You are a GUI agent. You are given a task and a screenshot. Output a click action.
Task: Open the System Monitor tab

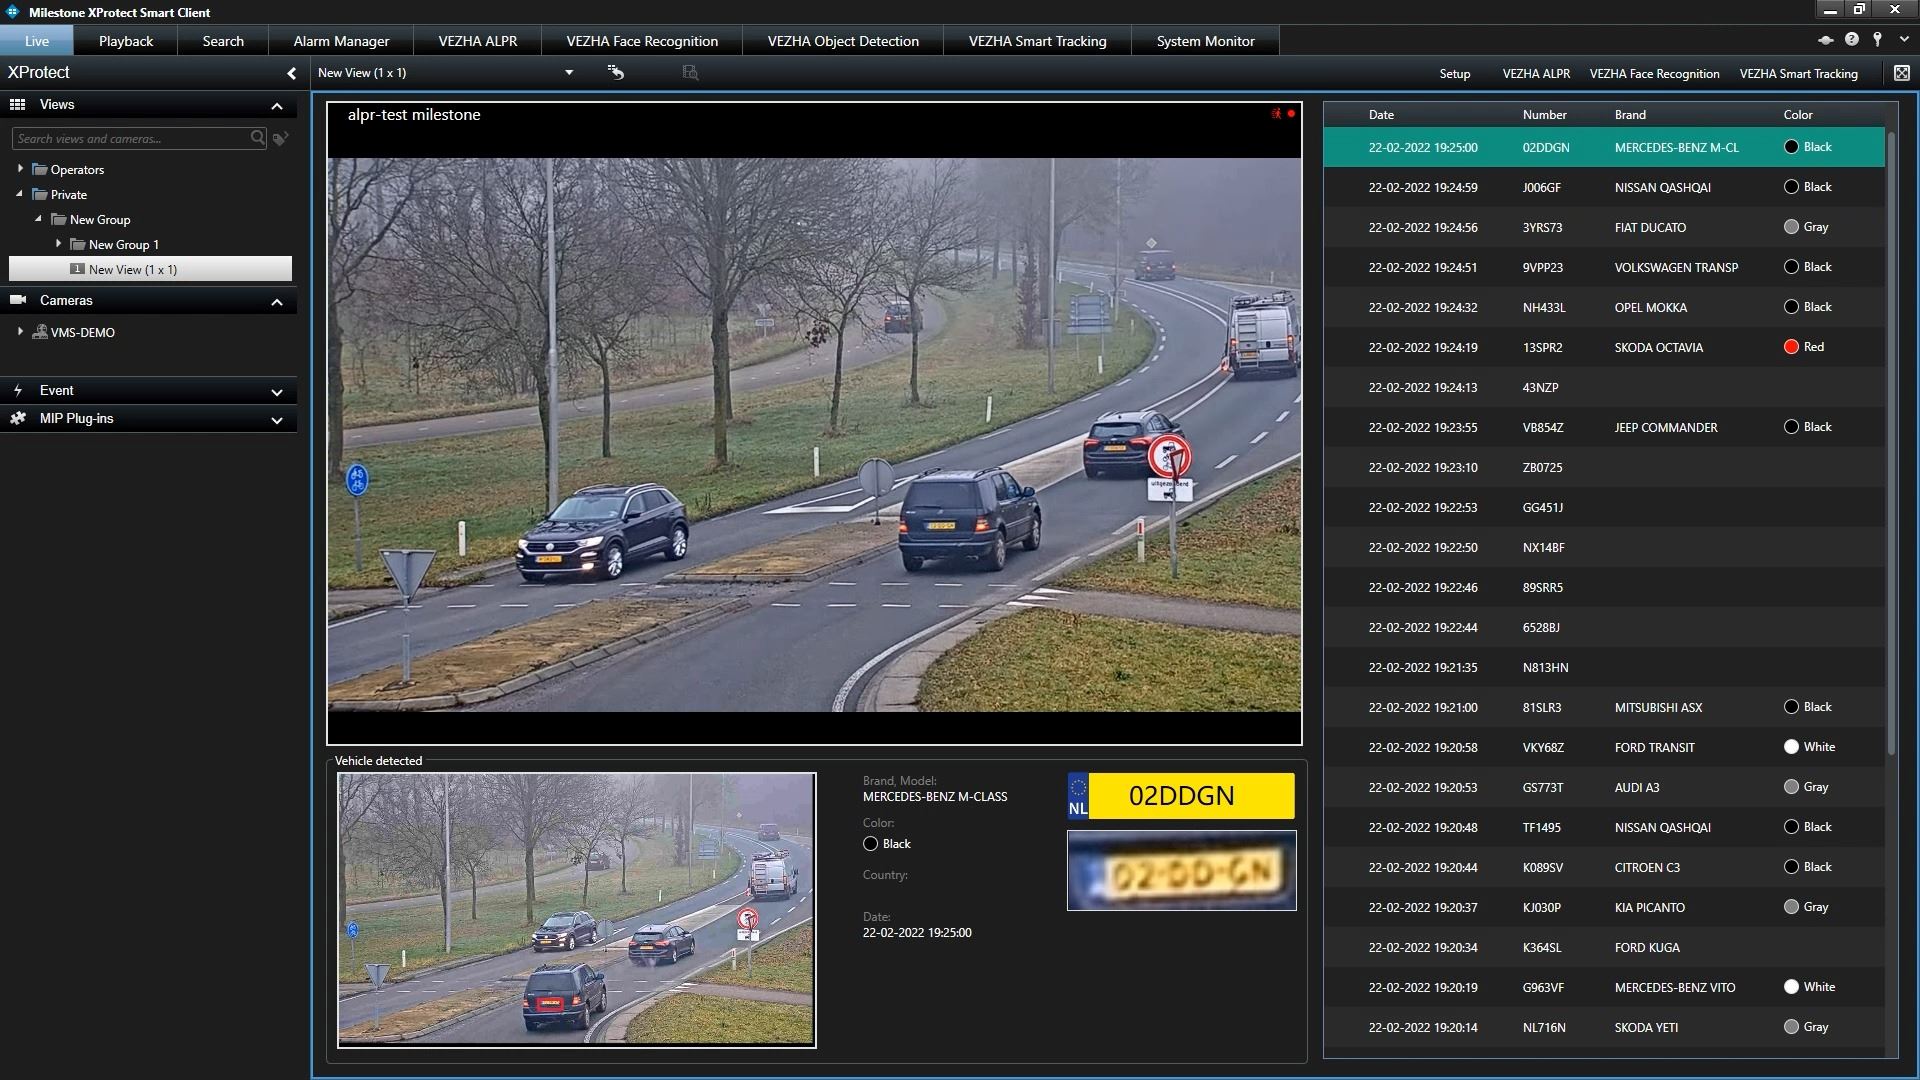point(1205,41)
